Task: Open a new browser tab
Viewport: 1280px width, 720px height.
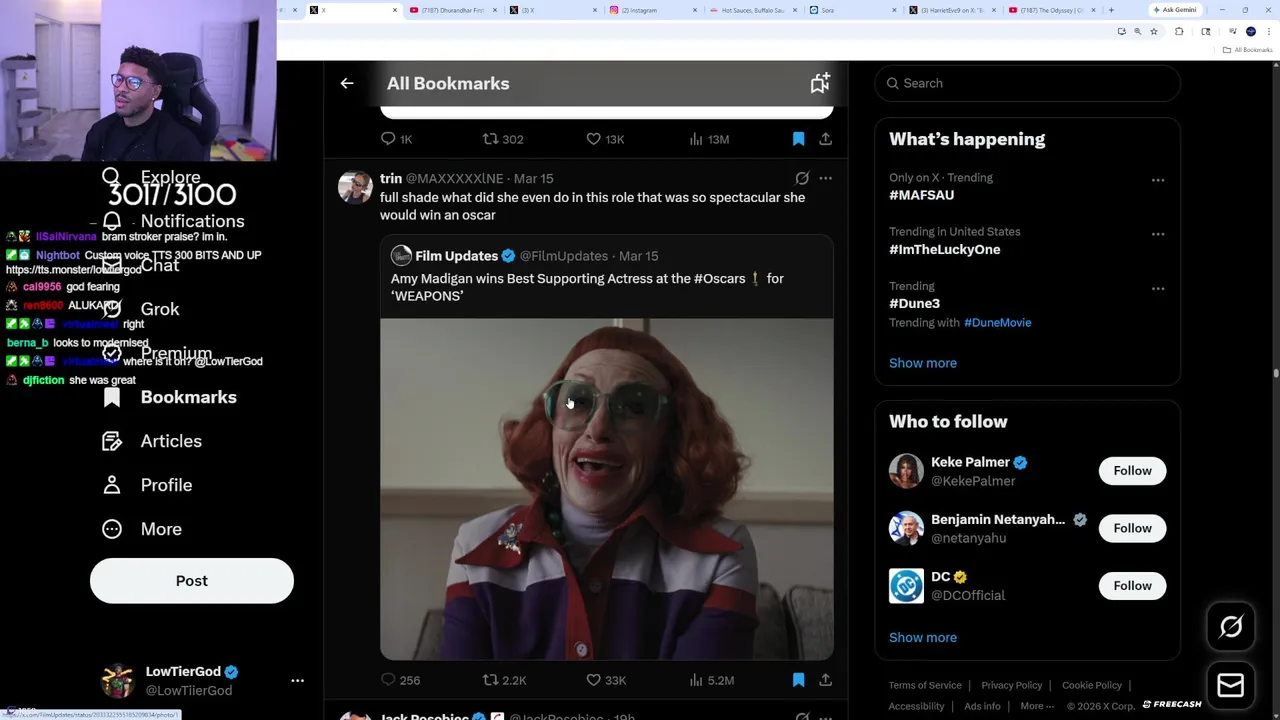Action: (1111, 10)
